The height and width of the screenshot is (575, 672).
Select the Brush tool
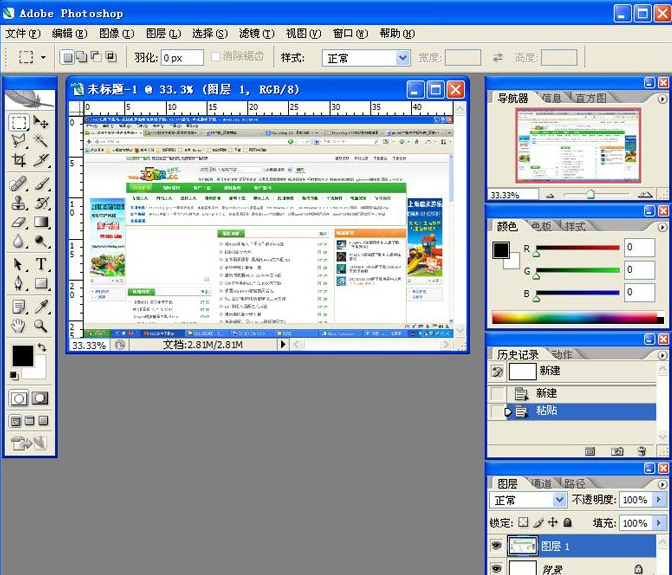pos(41,184)
